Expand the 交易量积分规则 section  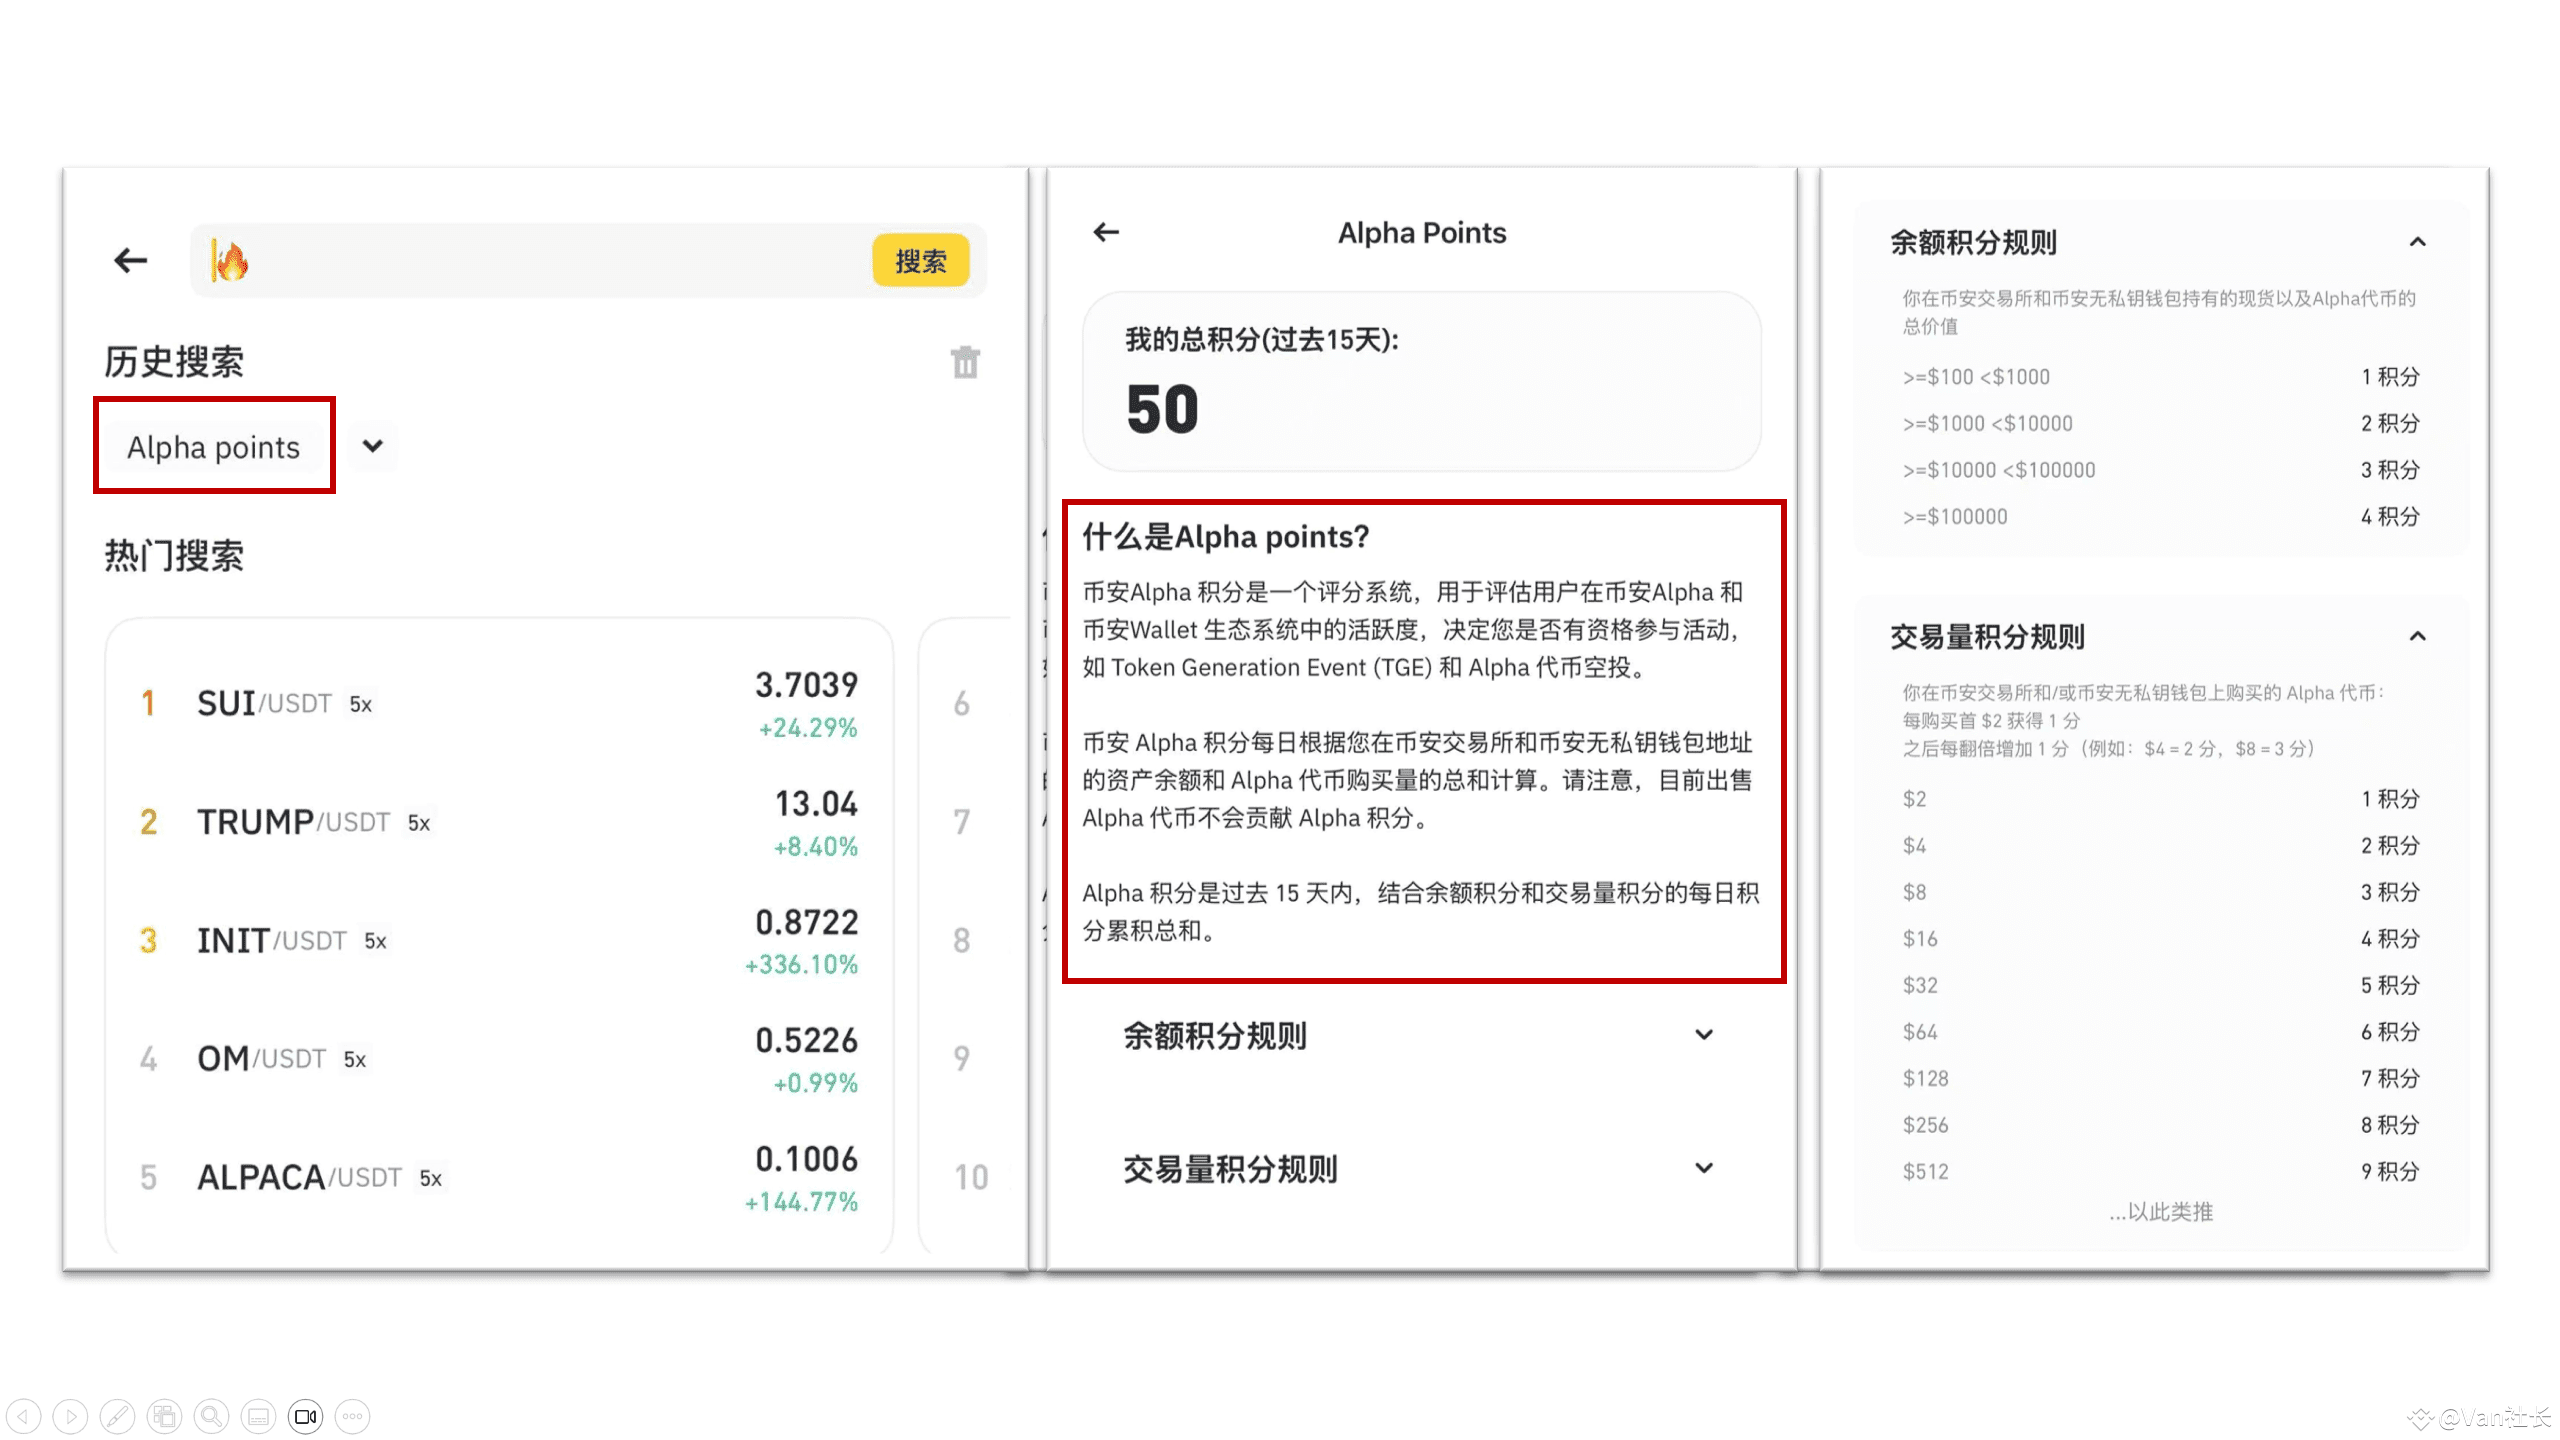[1703, 1168]
